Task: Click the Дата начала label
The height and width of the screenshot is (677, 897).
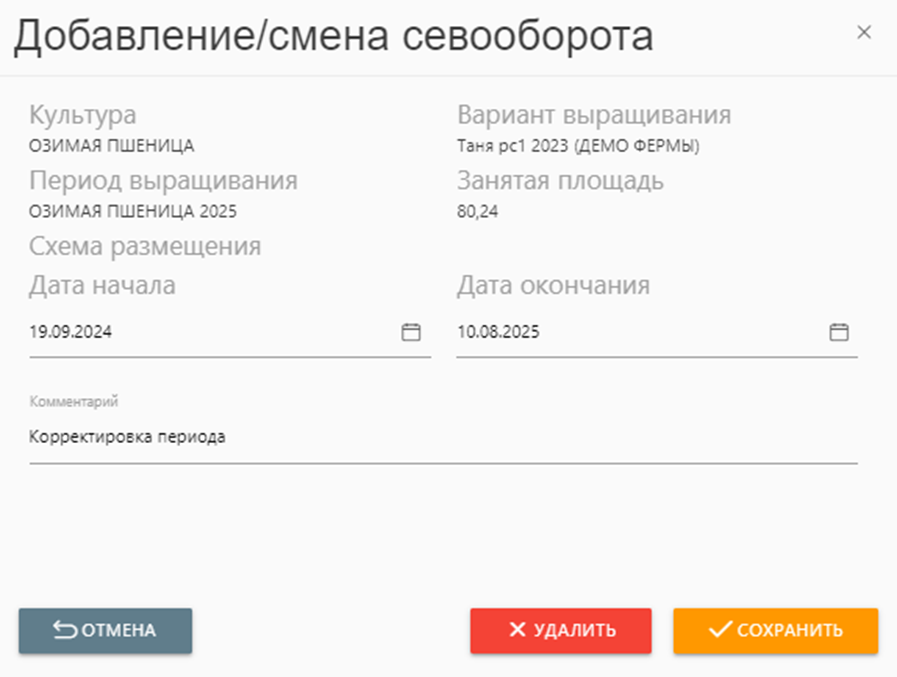Action: click(x=103, y=285)
